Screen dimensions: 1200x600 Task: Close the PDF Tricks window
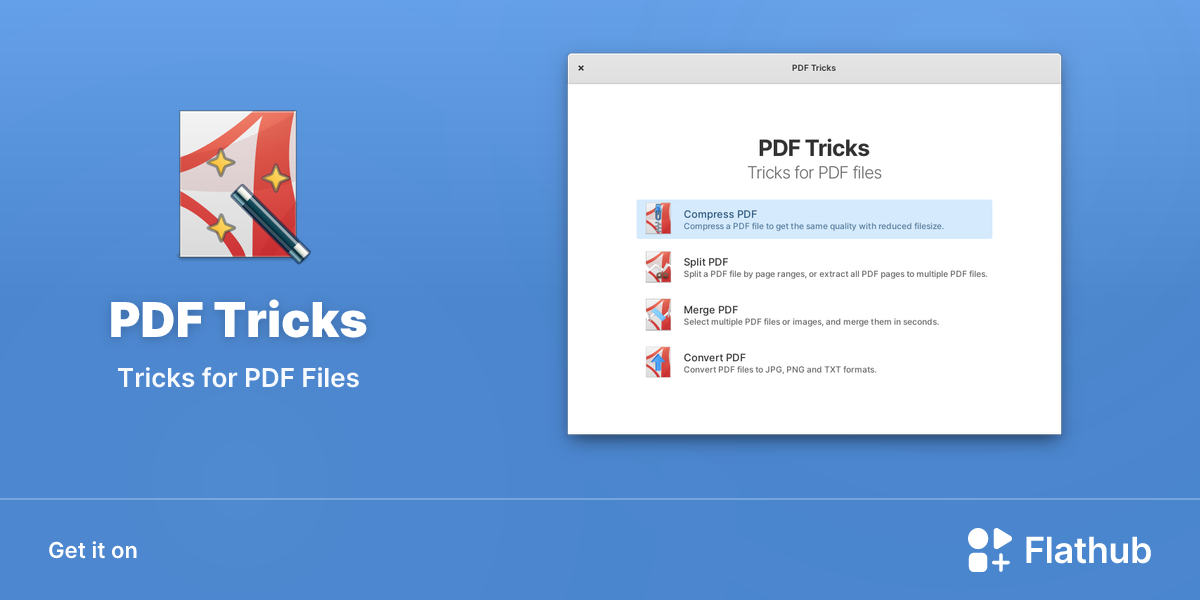[581, 68]
